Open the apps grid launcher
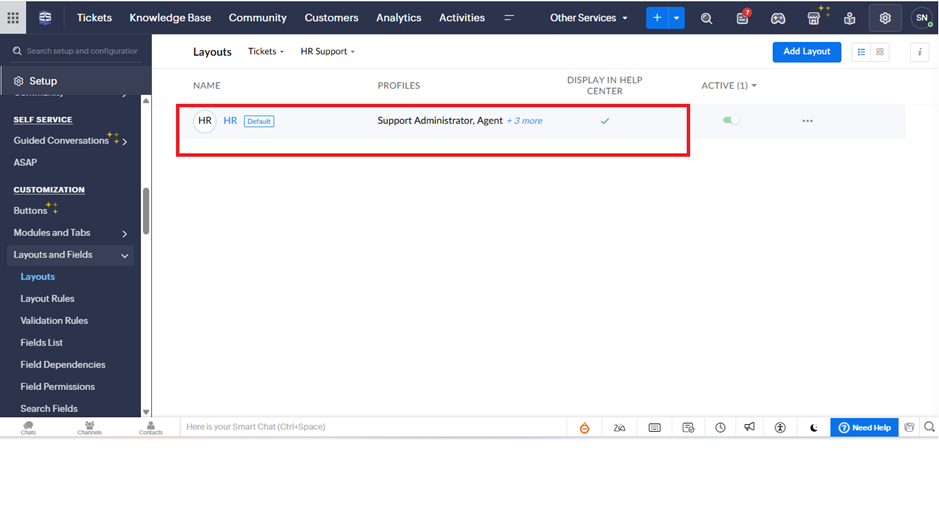Screen dimensions: 939x528 coord(13,18)
